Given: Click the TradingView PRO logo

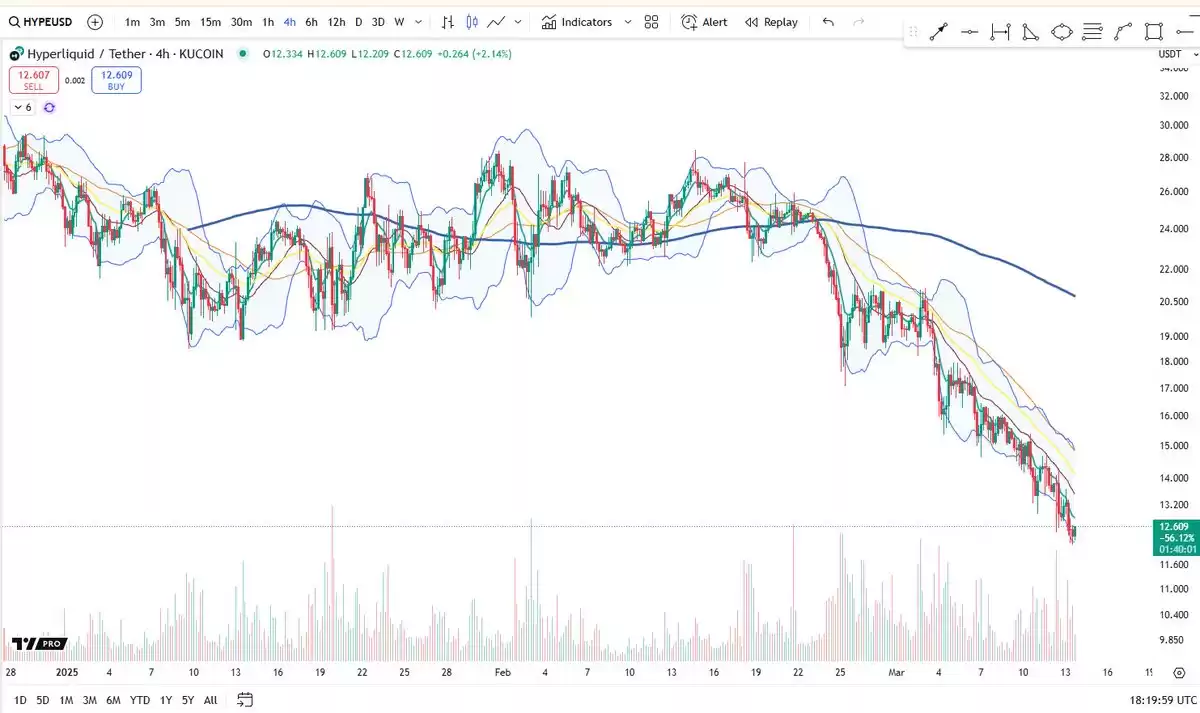Looking at the screenshot, I should 39,644.
